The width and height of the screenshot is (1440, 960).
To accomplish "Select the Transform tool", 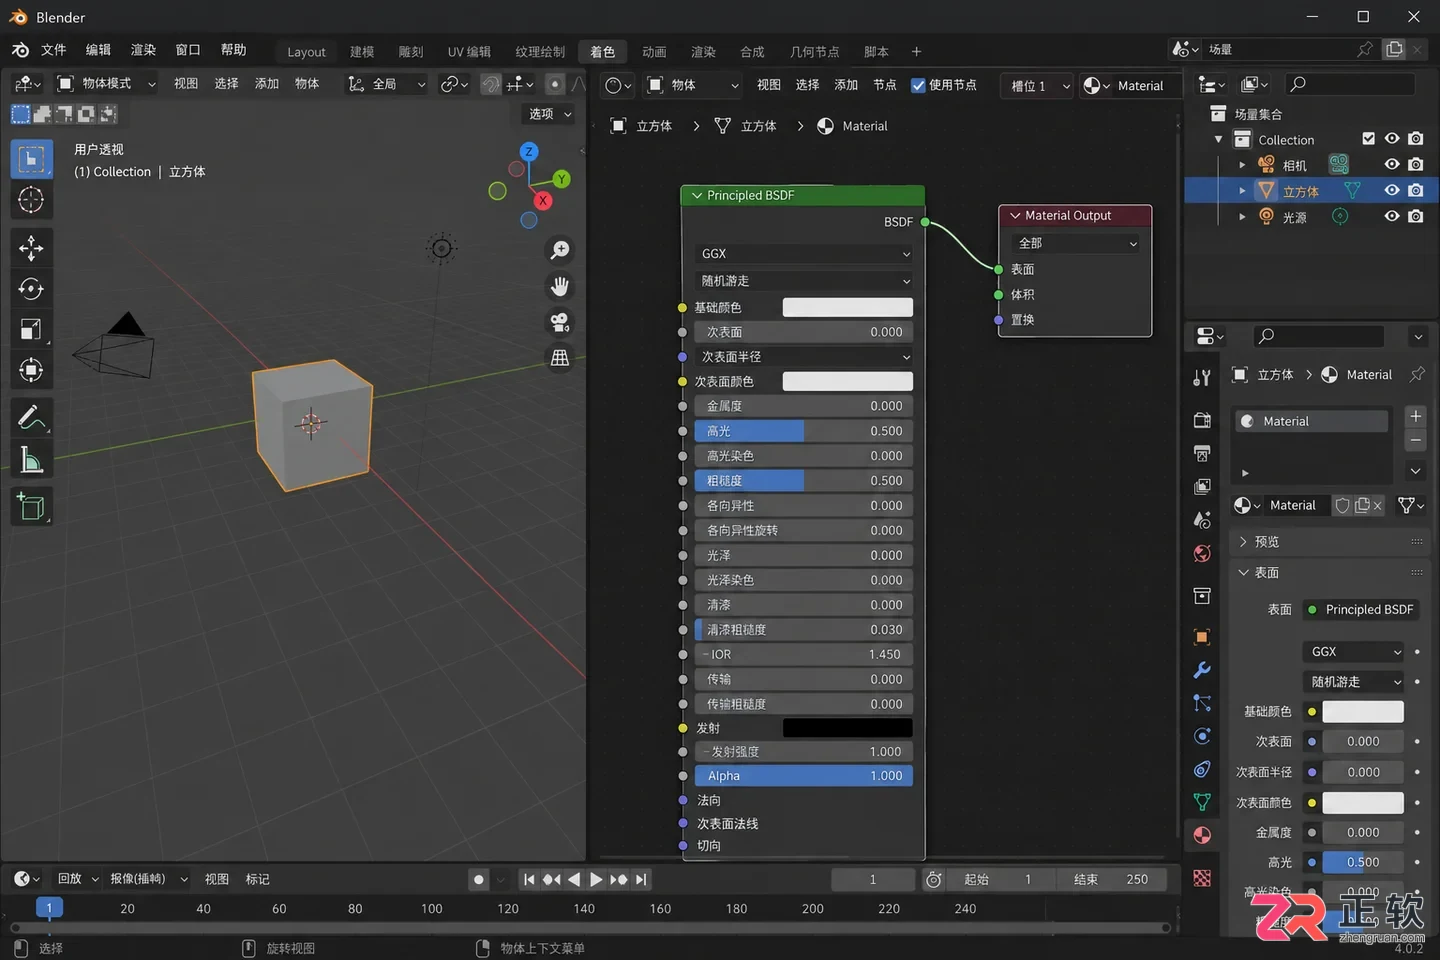I will [x=31, y=370].
